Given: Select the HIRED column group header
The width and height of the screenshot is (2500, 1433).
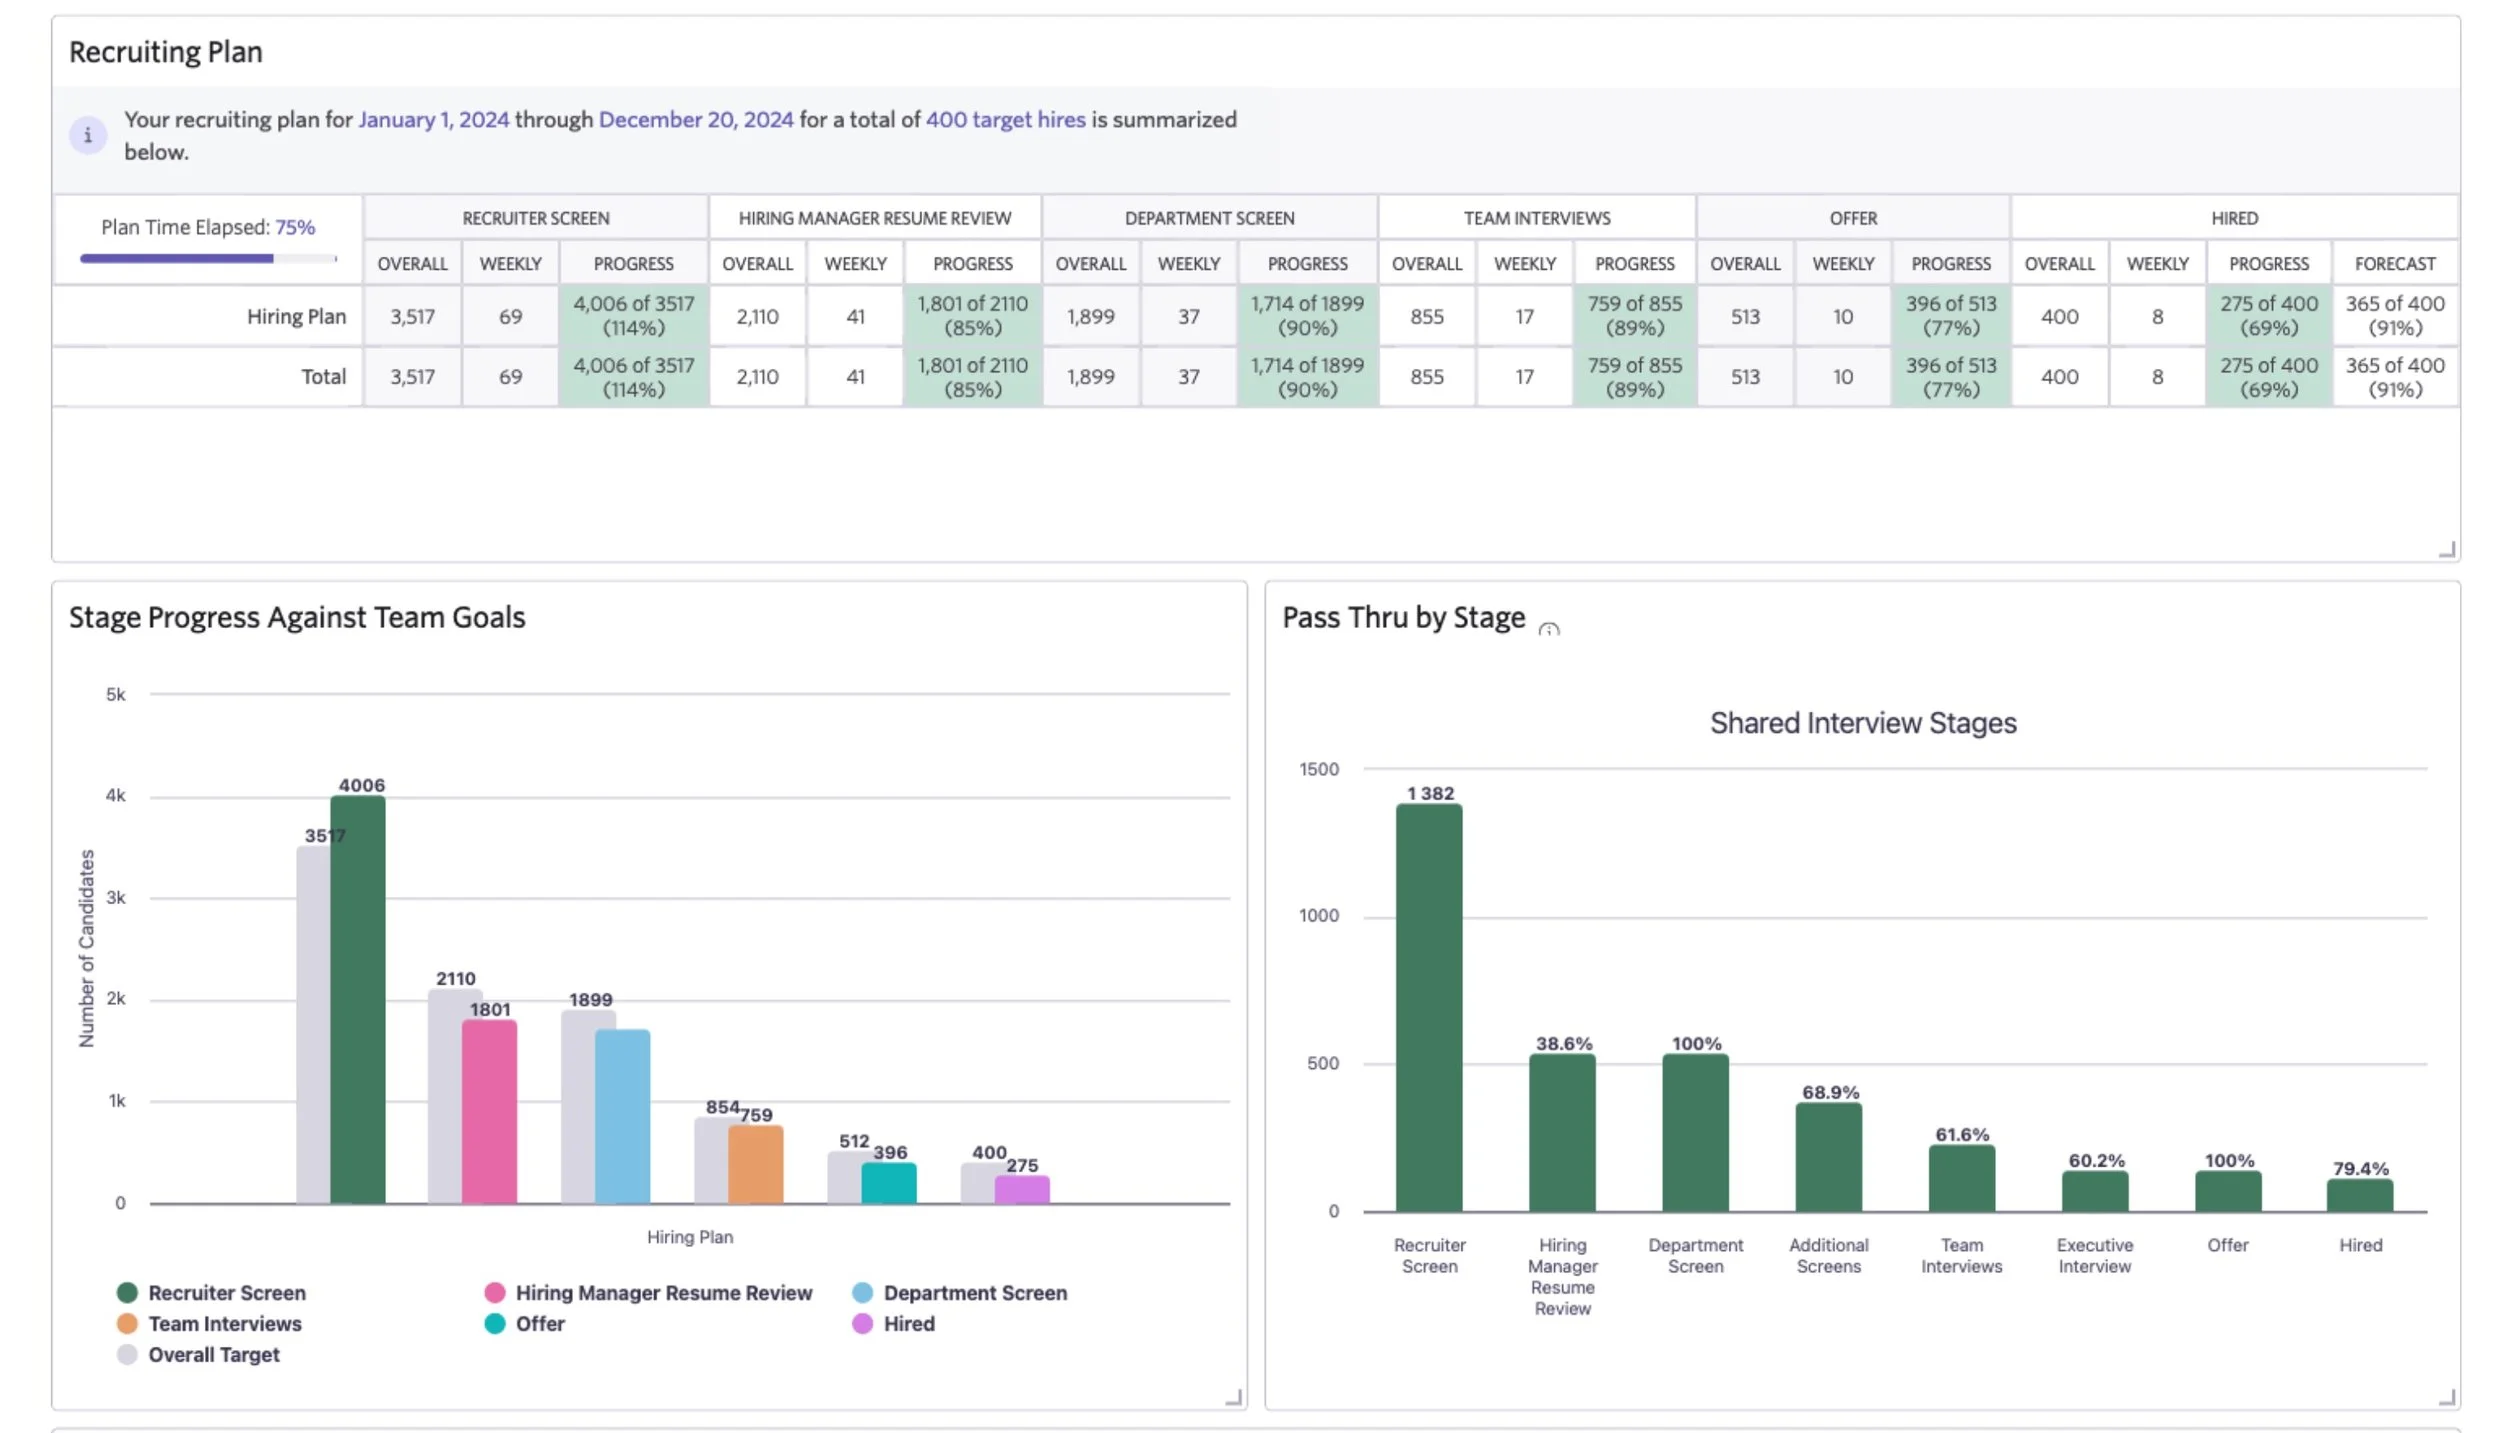Looking at the screenshot, I should (x=2235, y=217).
